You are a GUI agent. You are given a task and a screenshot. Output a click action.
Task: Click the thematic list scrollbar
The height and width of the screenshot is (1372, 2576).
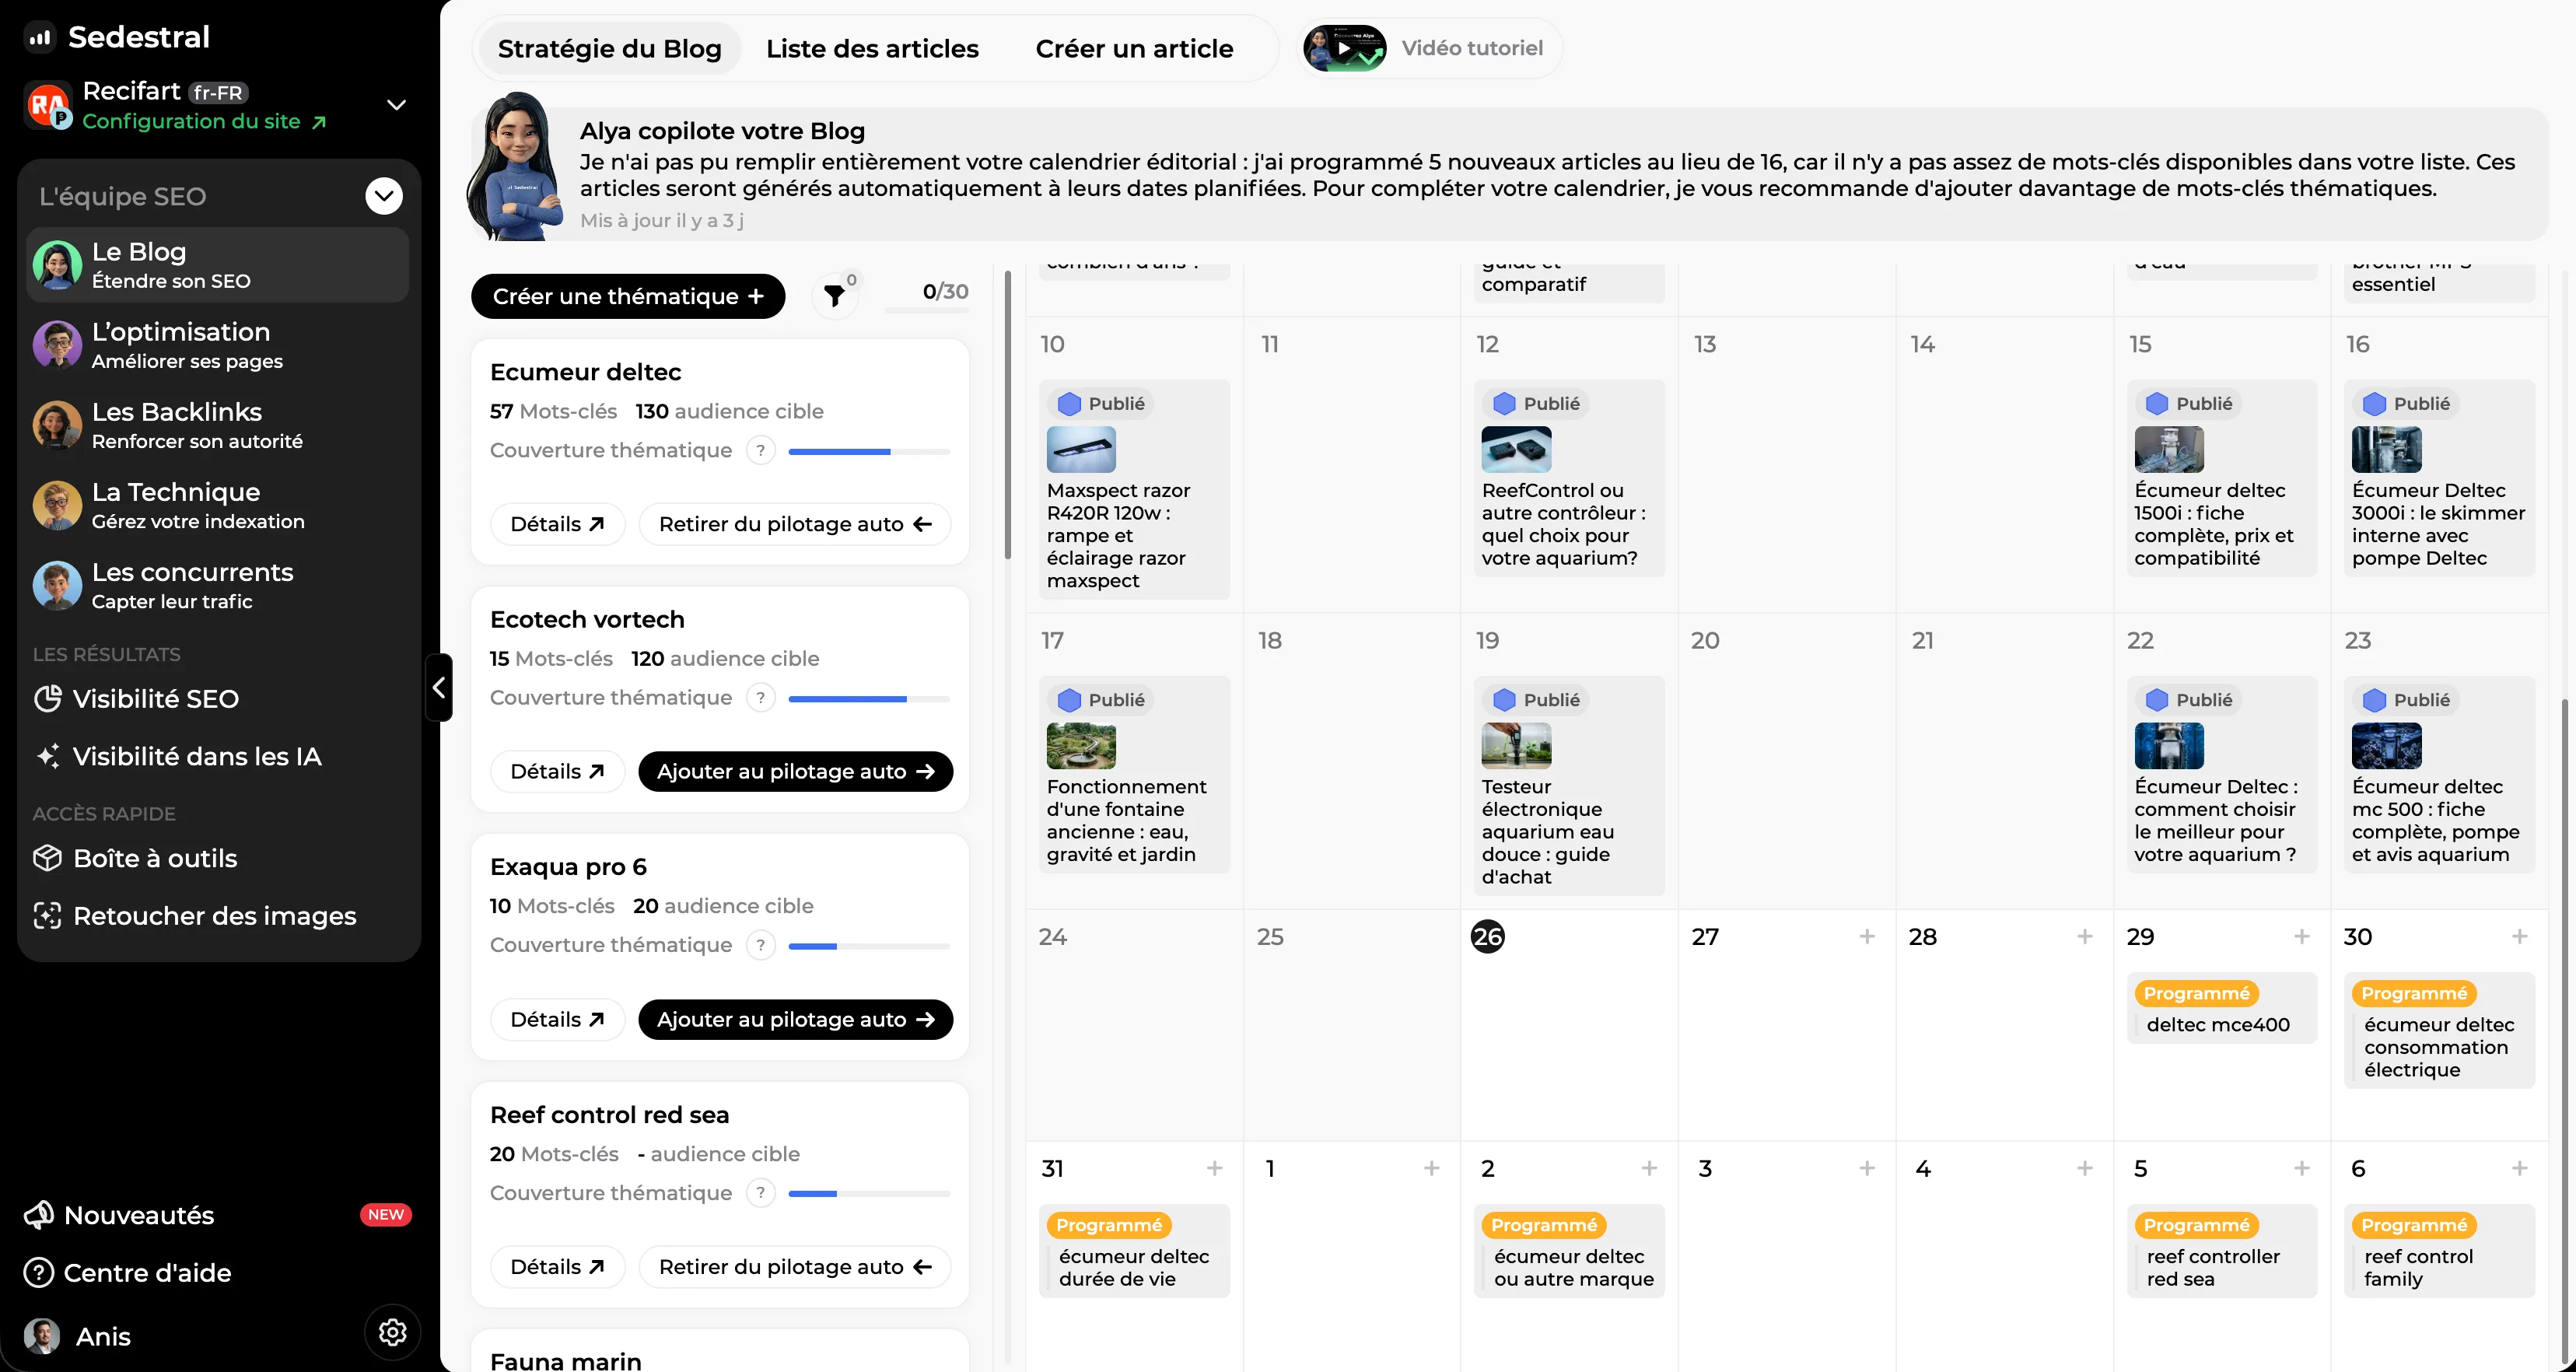point(1007,415)
